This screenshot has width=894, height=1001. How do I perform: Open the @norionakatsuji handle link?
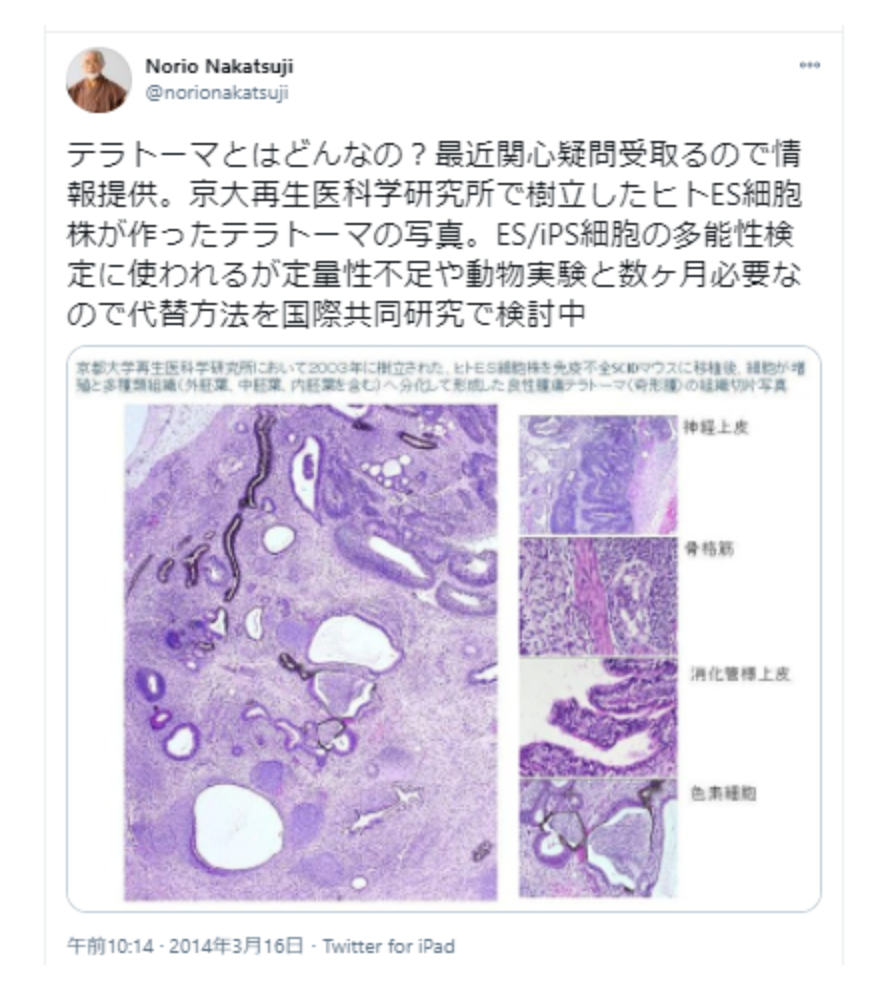(x=217, y=93)
